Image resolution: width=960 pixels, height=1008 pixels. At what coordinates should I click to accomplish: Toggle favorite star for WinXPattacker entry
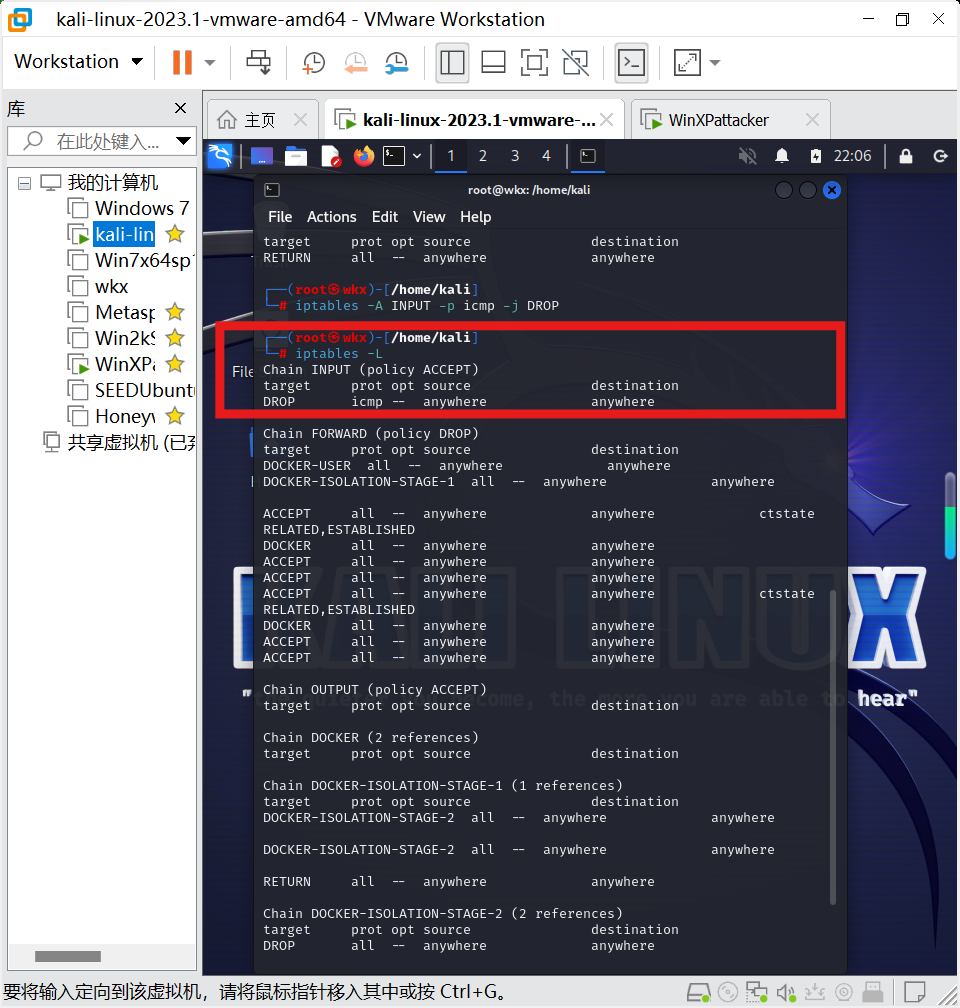click(x=175, y=364)
